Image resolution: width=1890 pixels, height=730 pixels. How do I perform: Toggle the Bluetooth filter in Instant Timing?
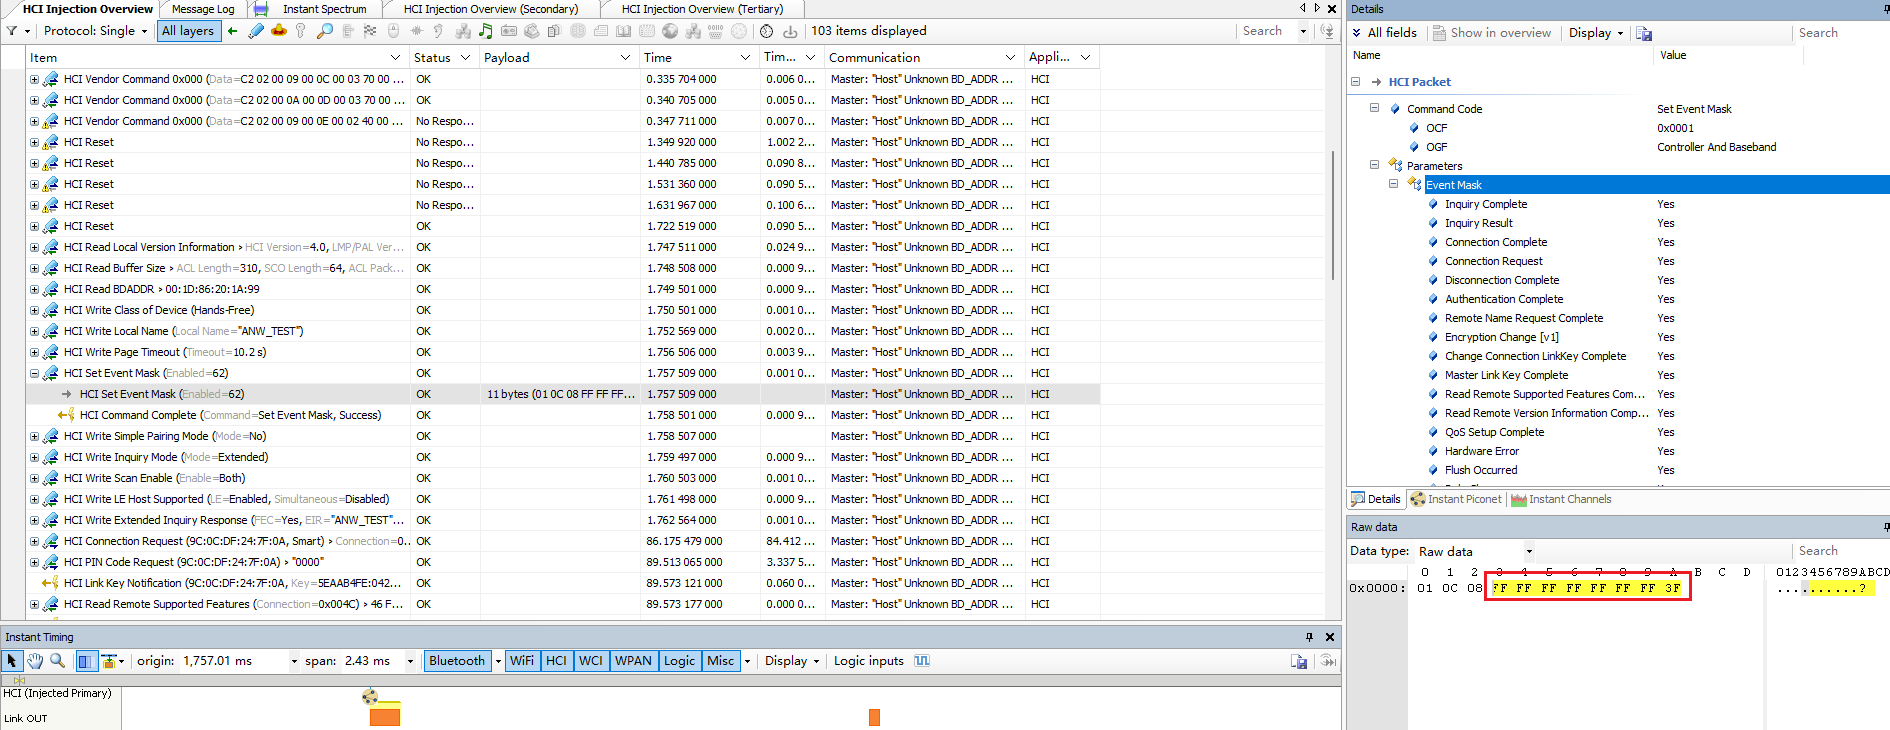457,661
